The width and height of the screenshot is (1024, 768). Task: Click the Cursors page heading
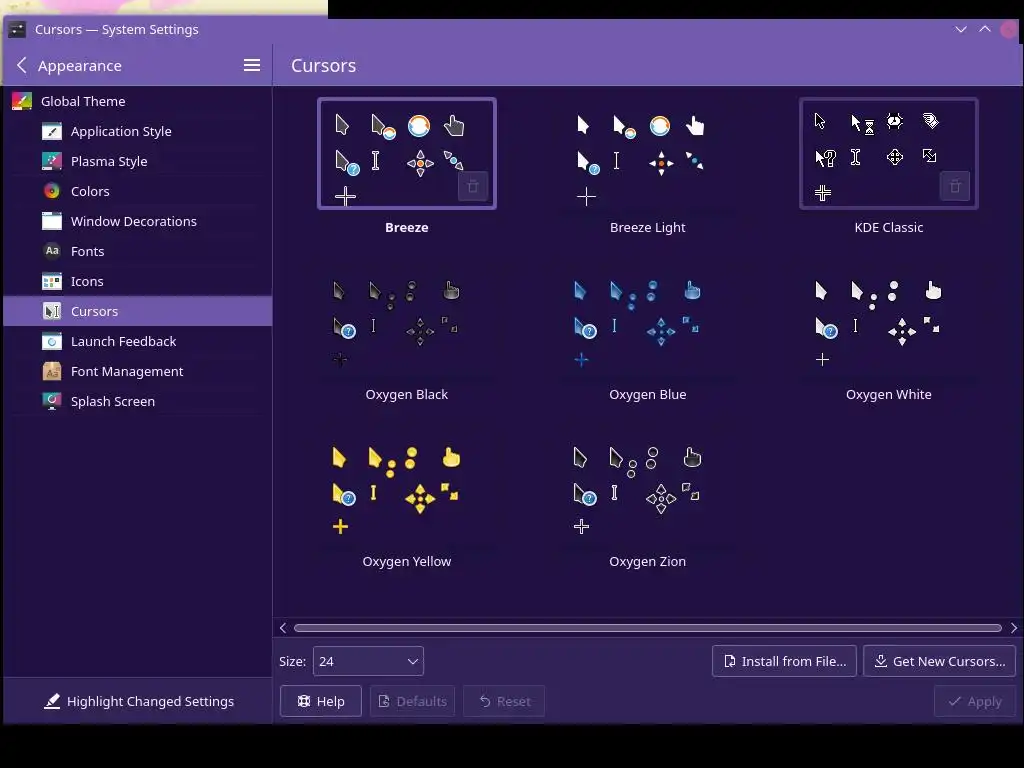[323, 65]
